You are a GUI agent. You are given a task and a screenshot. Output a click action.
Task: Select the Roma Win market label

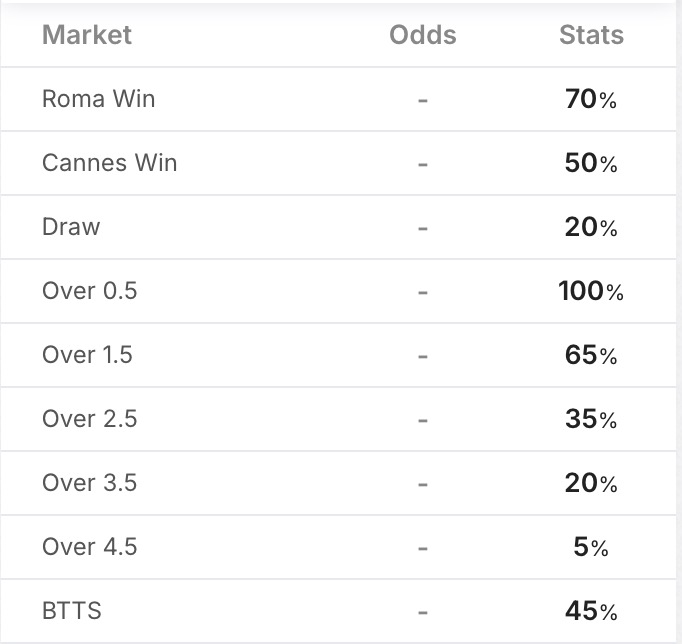click(98, 99)
